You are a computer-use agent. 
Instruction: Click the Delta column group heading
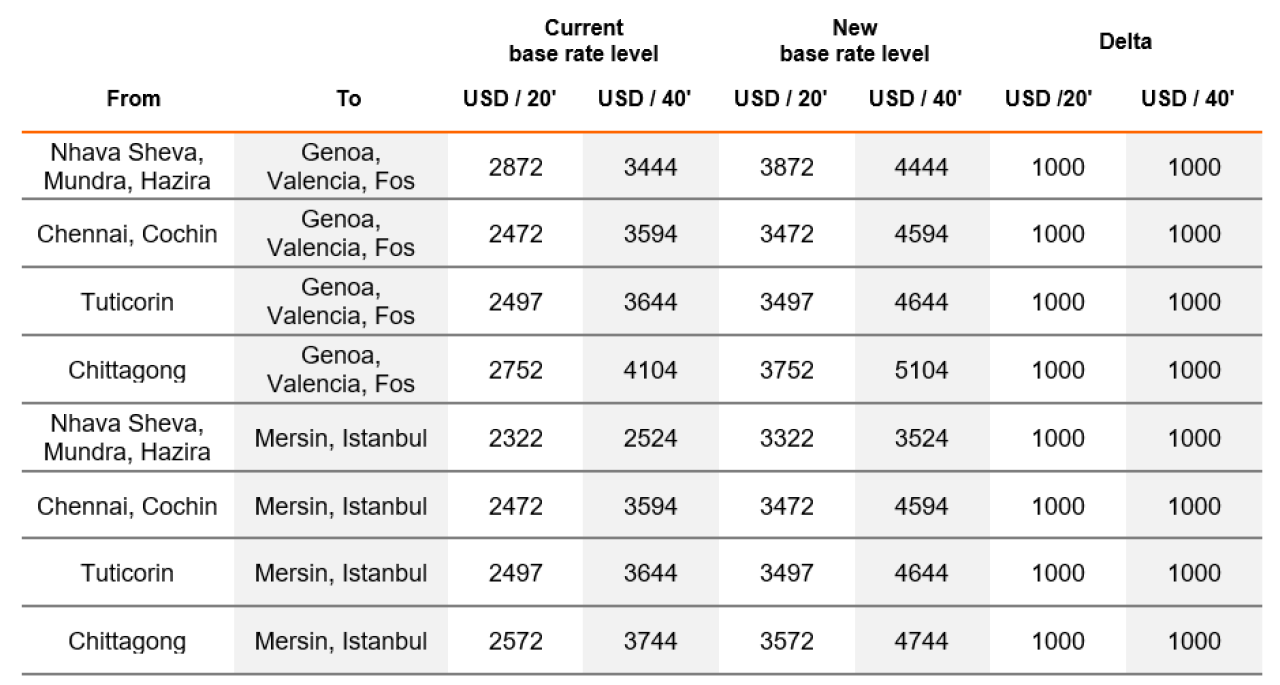1125,41
